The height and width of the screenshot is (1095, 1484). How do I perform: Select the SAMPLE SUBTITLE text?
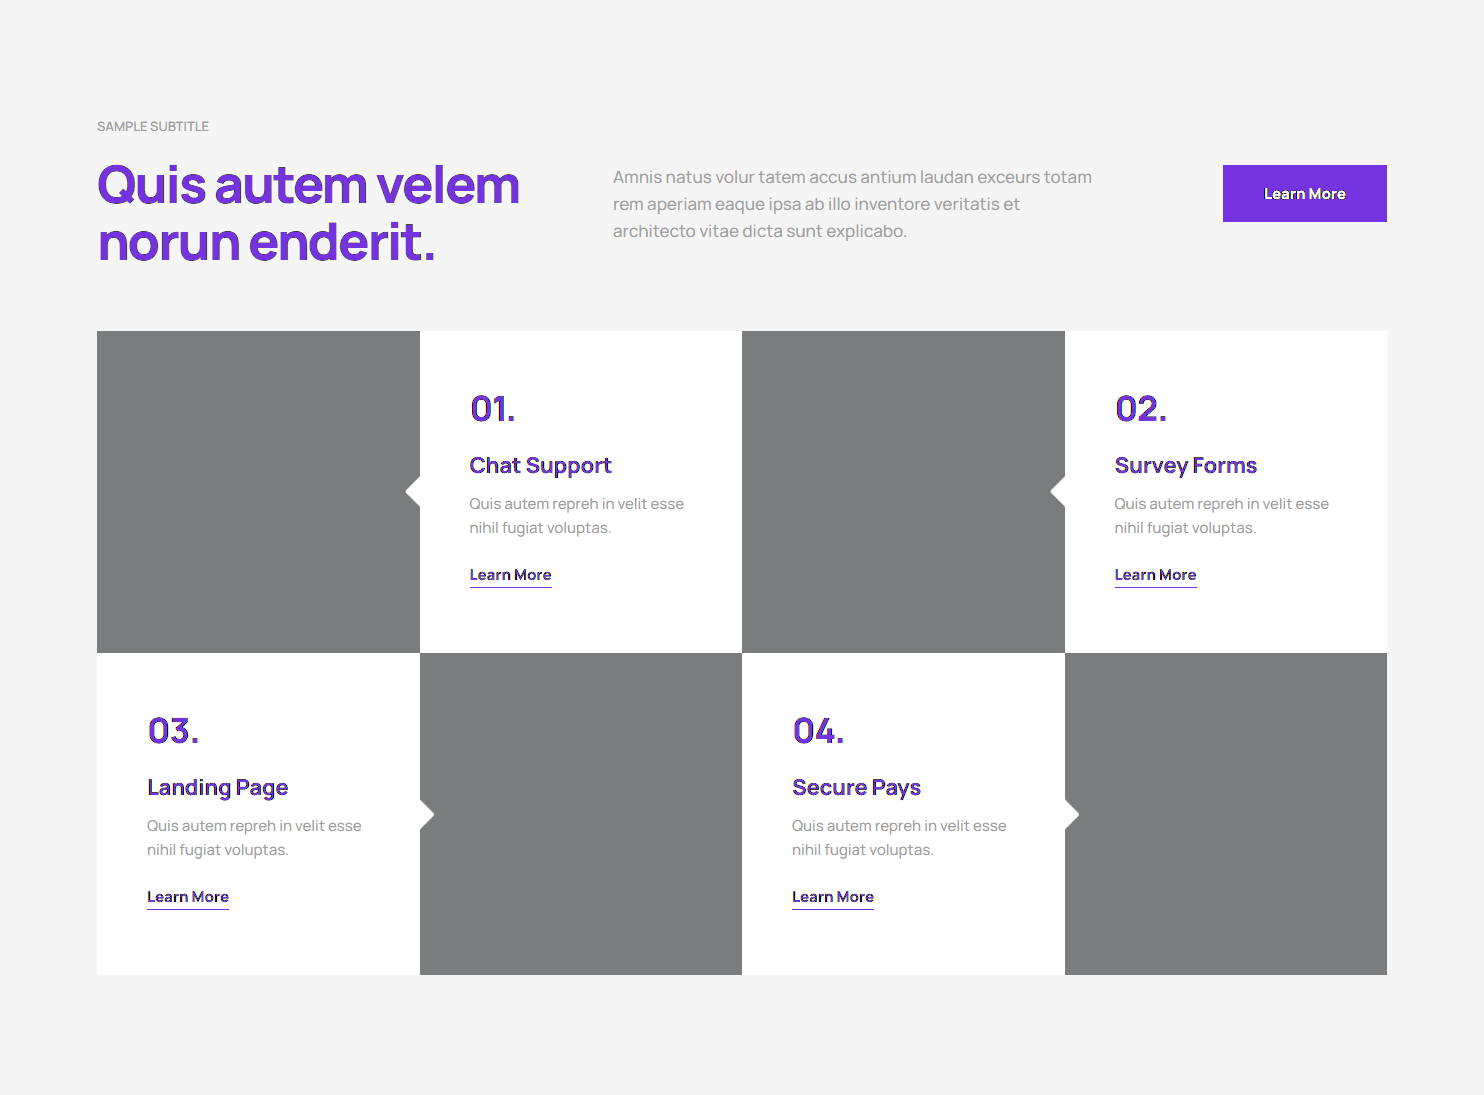click(153, 127)
